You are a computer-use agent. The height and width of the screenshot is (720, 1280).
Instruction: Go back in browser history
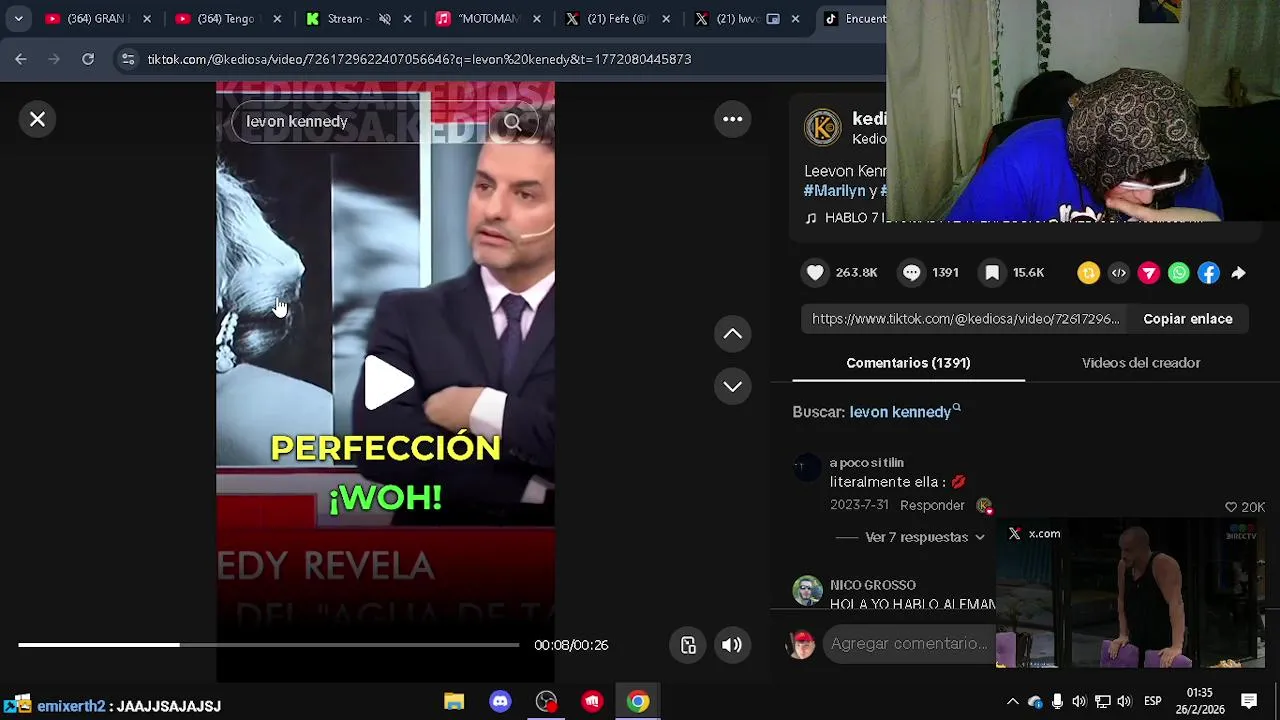21,59
